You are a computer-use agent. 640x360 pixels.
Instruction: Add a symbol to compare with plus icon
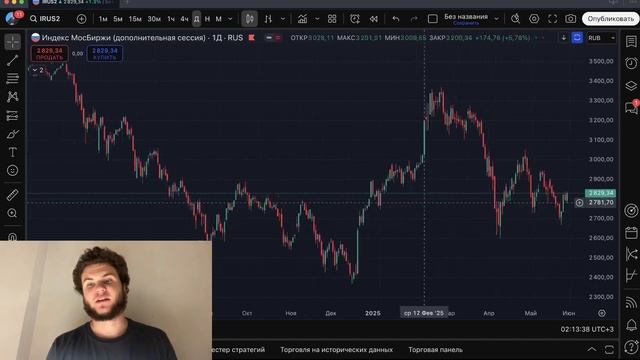pyautogui.click(x=82, y=19)
